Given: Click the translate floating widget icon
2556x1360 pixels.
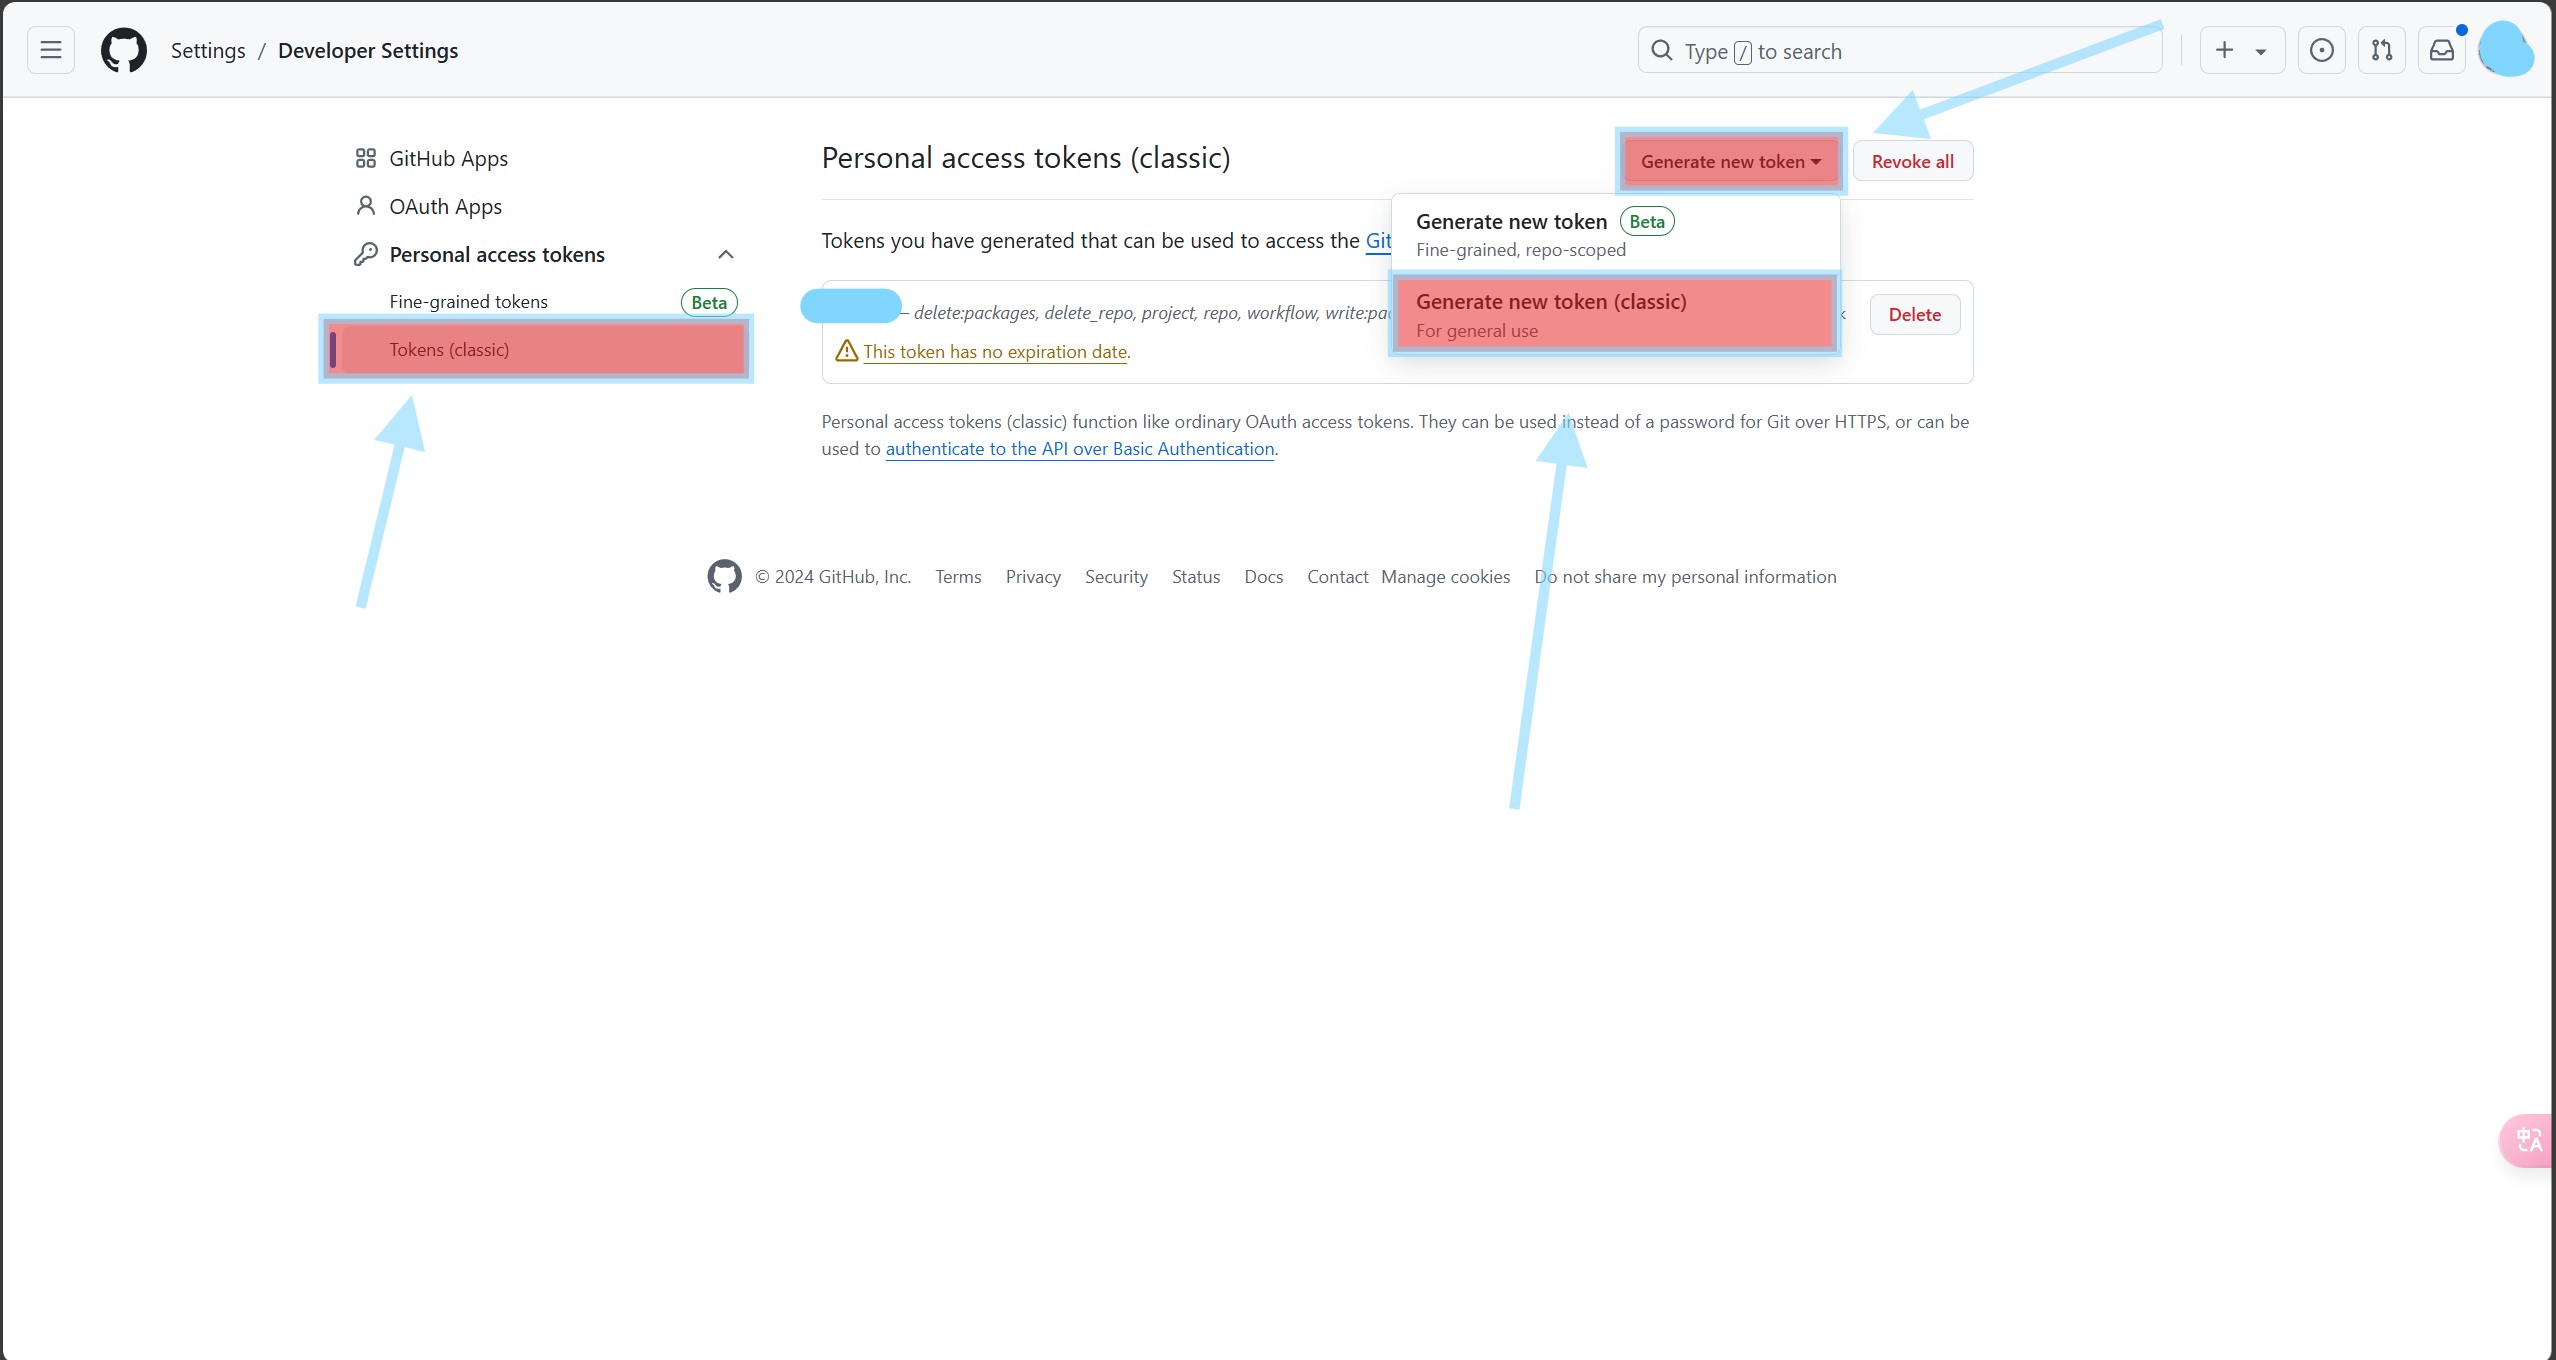Looking at the screenshot, I should click(2529, 1140).
